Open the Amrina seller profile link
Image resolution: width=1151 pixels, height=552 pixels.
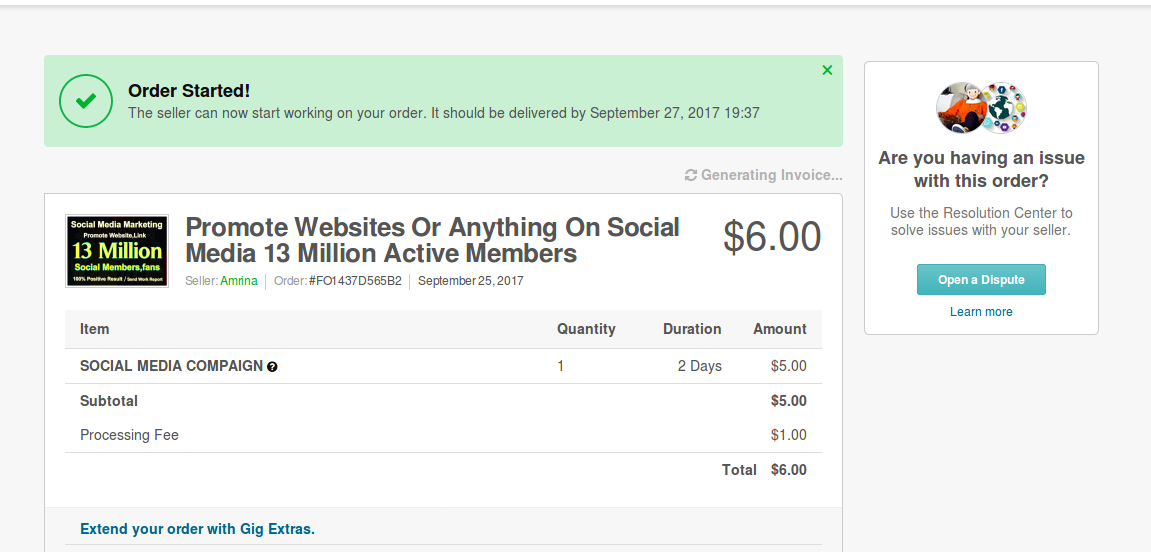coord(239,281)
